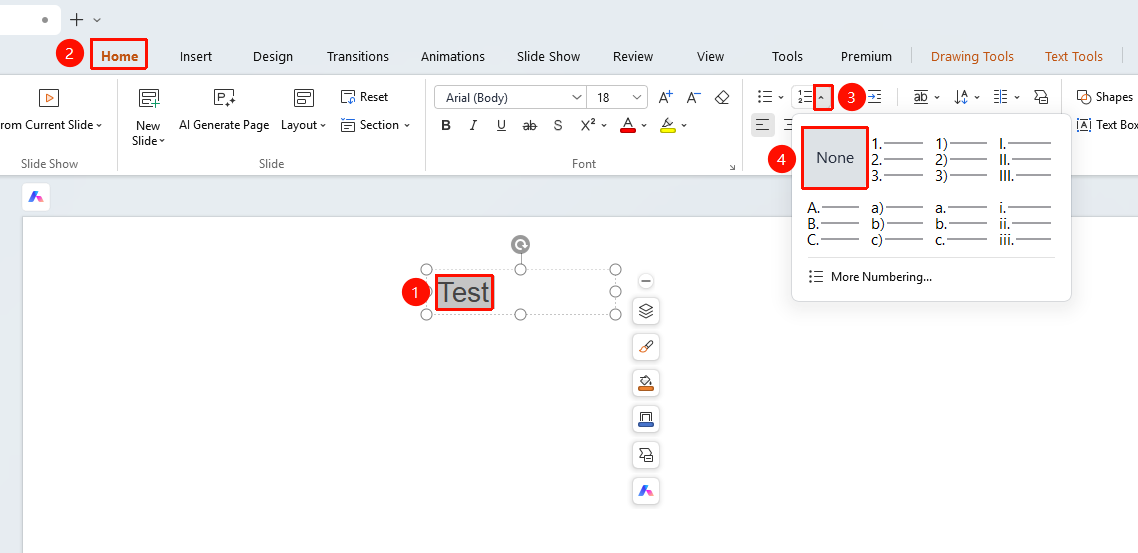The width and height of the screenshot is (1138, 553).
Task: Click the floating layers icon beside text box
Action: tap(646, 311)
